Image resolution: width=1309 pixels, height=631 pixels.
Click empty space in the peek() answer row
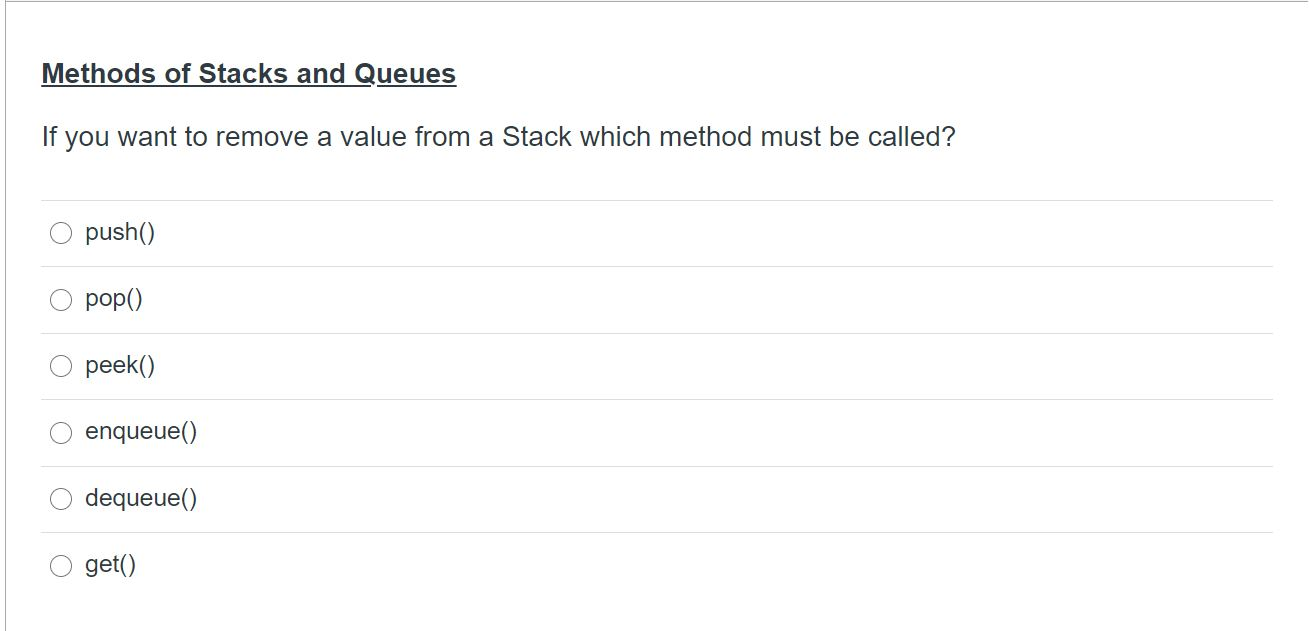(x=700, y=366)
